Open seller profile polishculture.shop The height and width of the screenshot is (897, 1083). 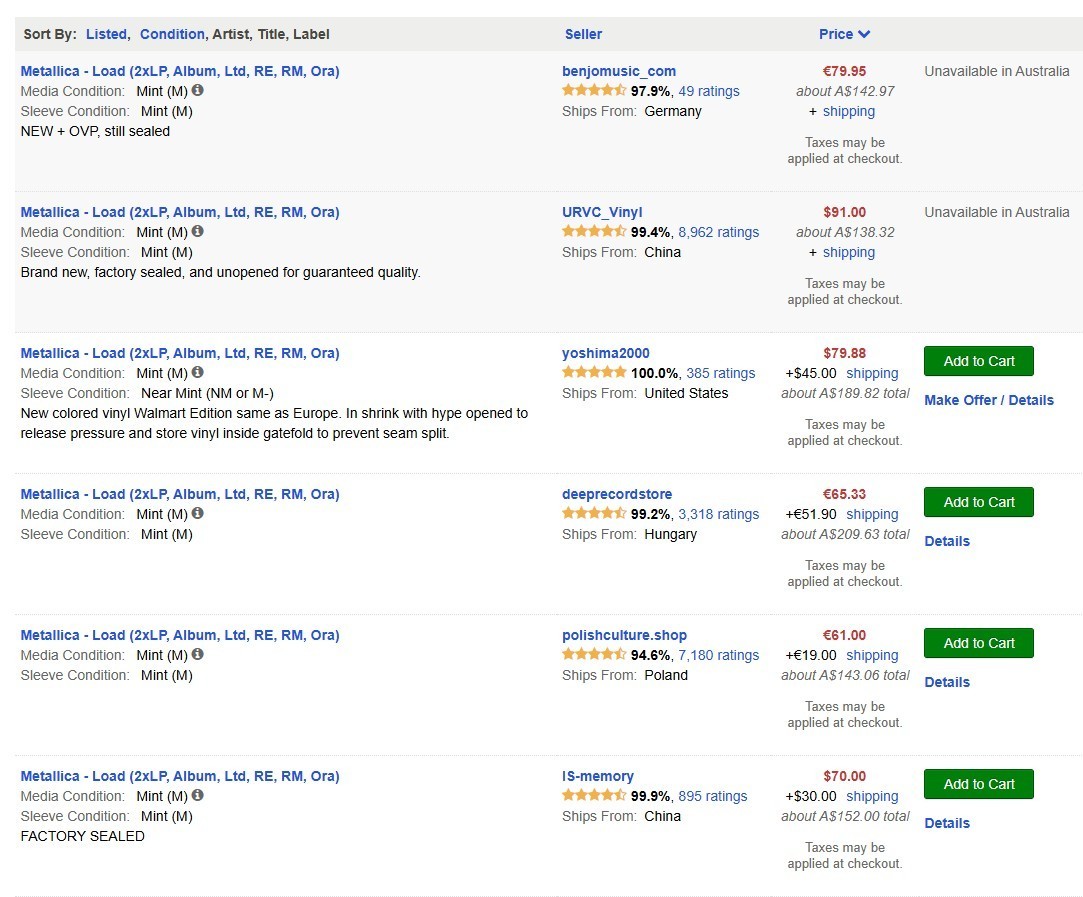624,635
